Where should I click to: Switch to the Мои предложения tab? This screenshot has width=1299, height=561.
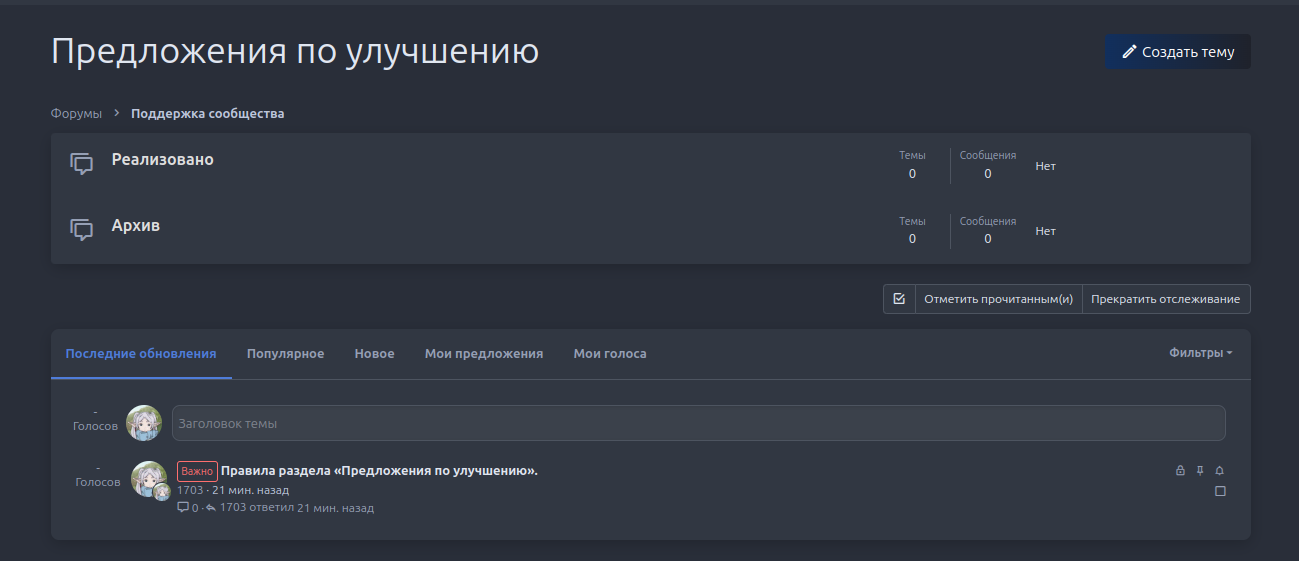(x=484, y=354)
